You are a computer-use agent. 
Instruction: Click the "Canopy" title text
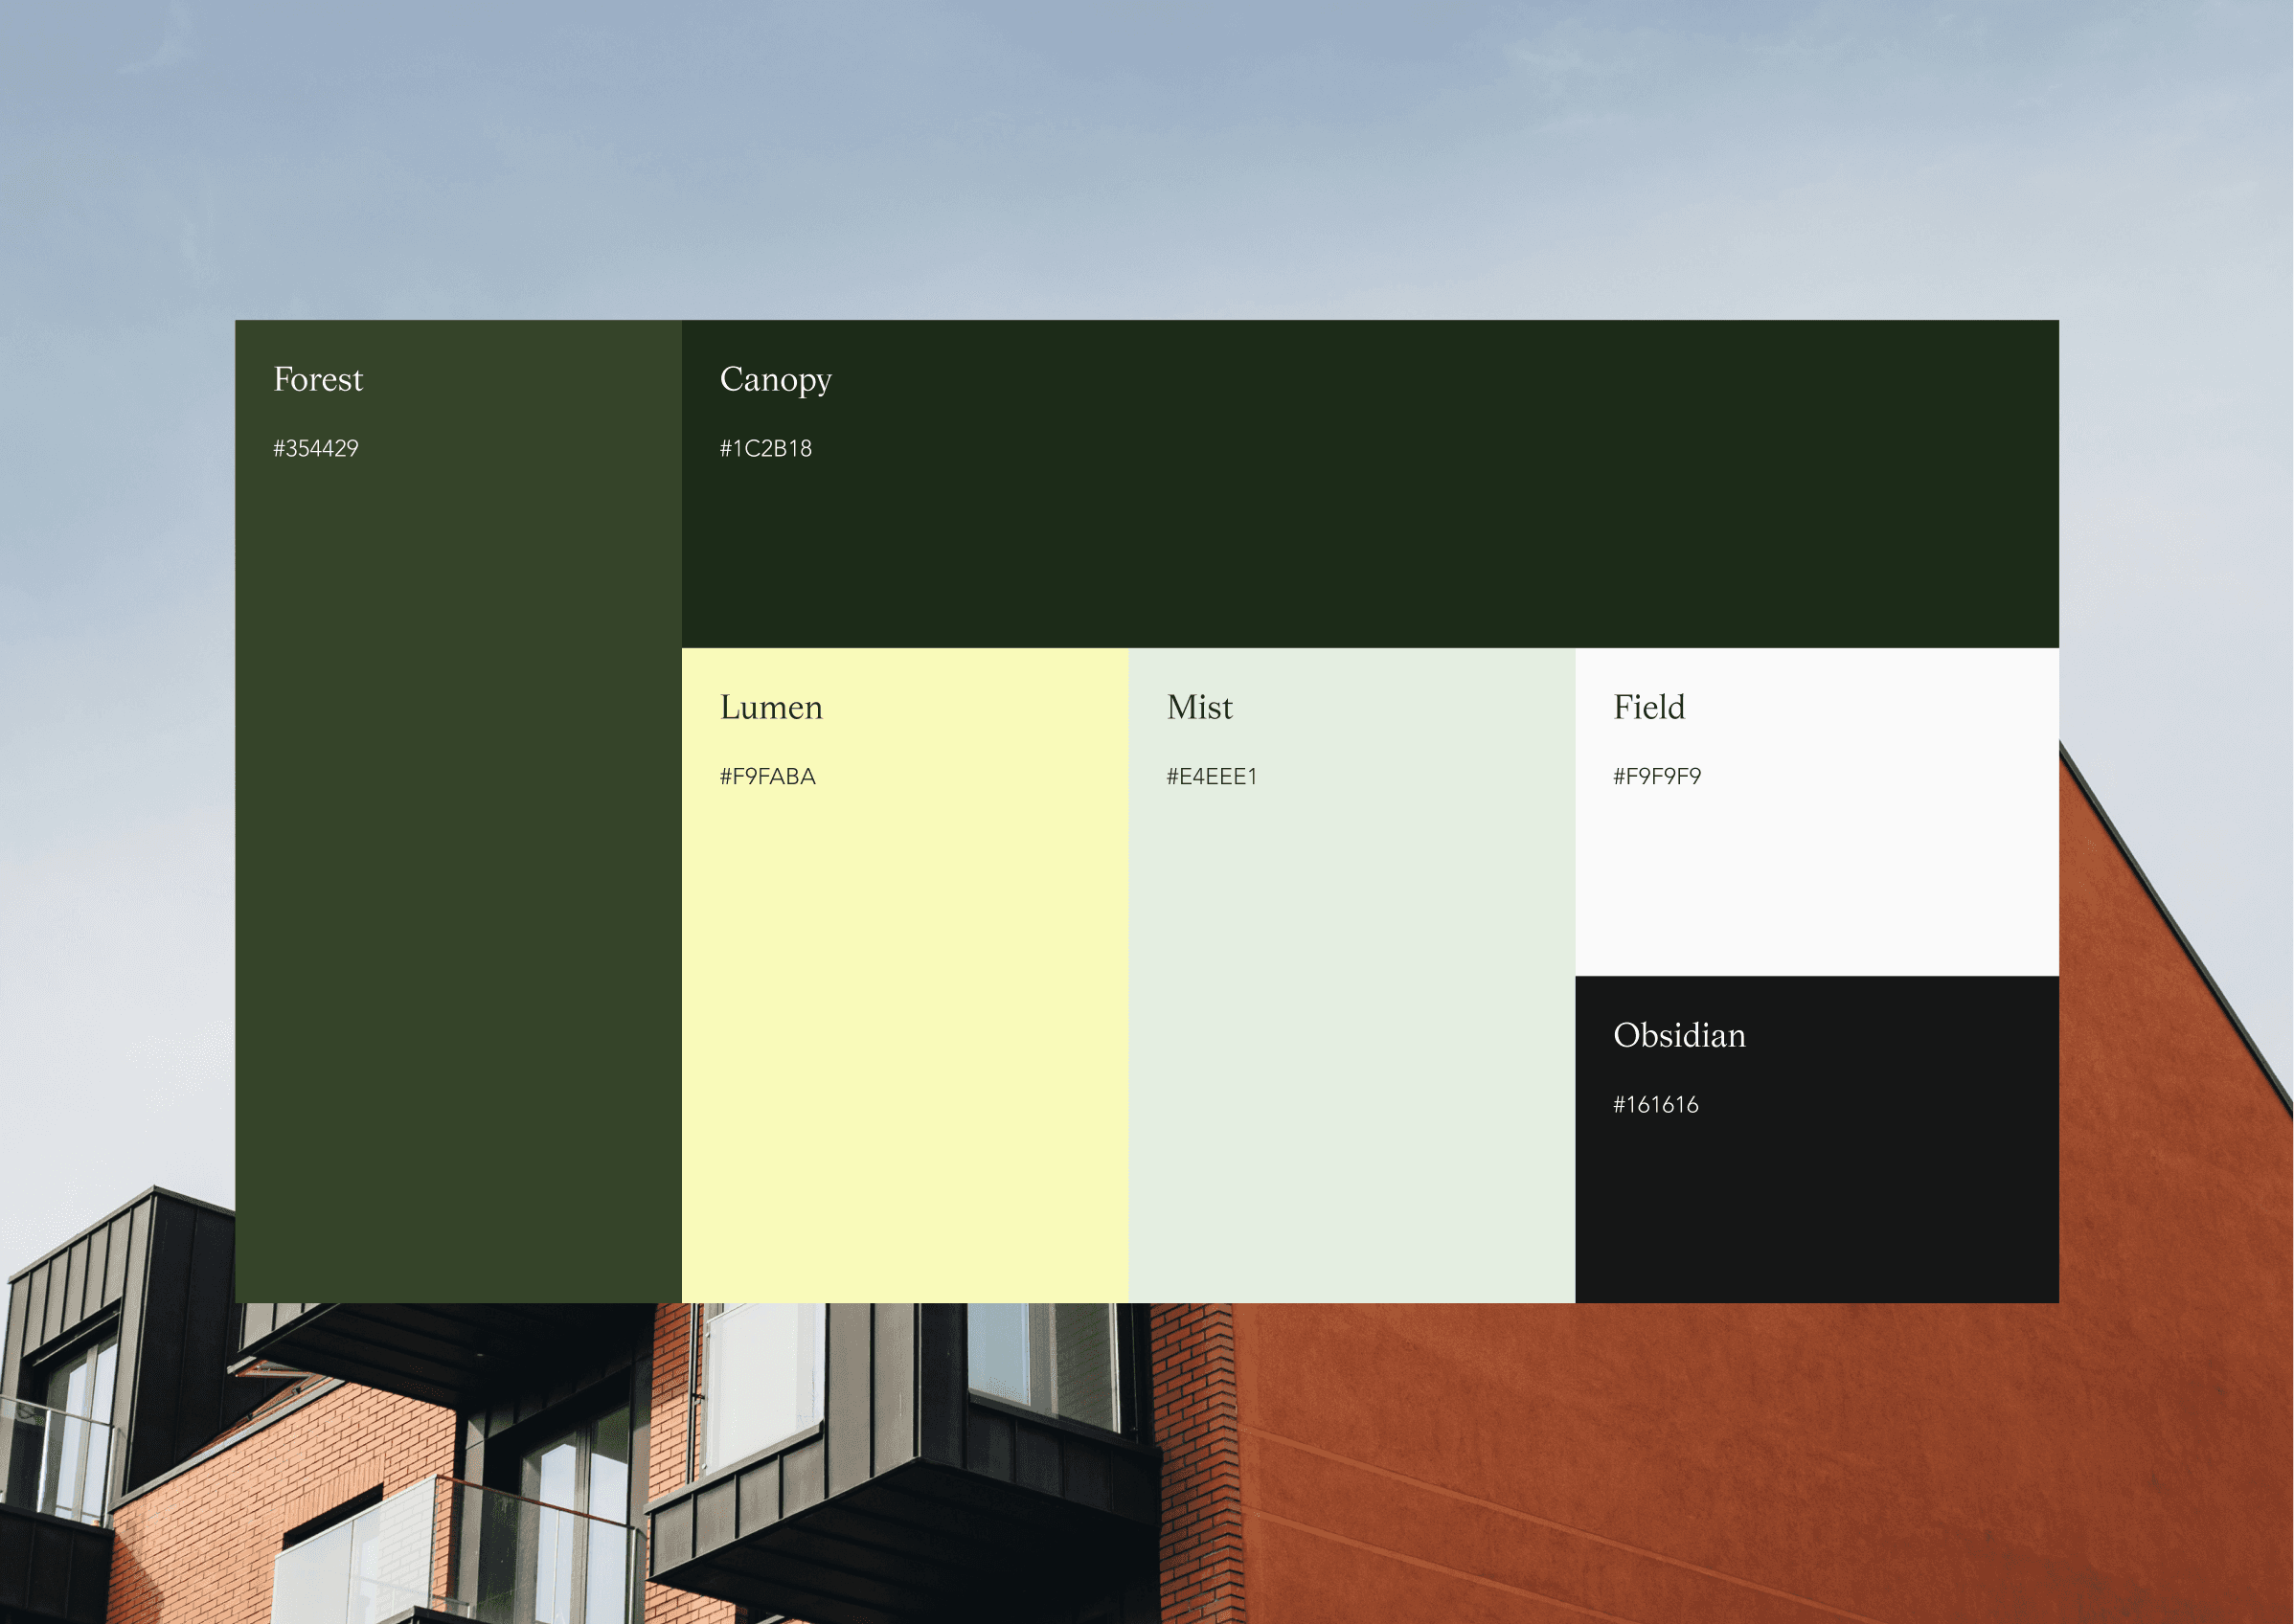[776, 380]
